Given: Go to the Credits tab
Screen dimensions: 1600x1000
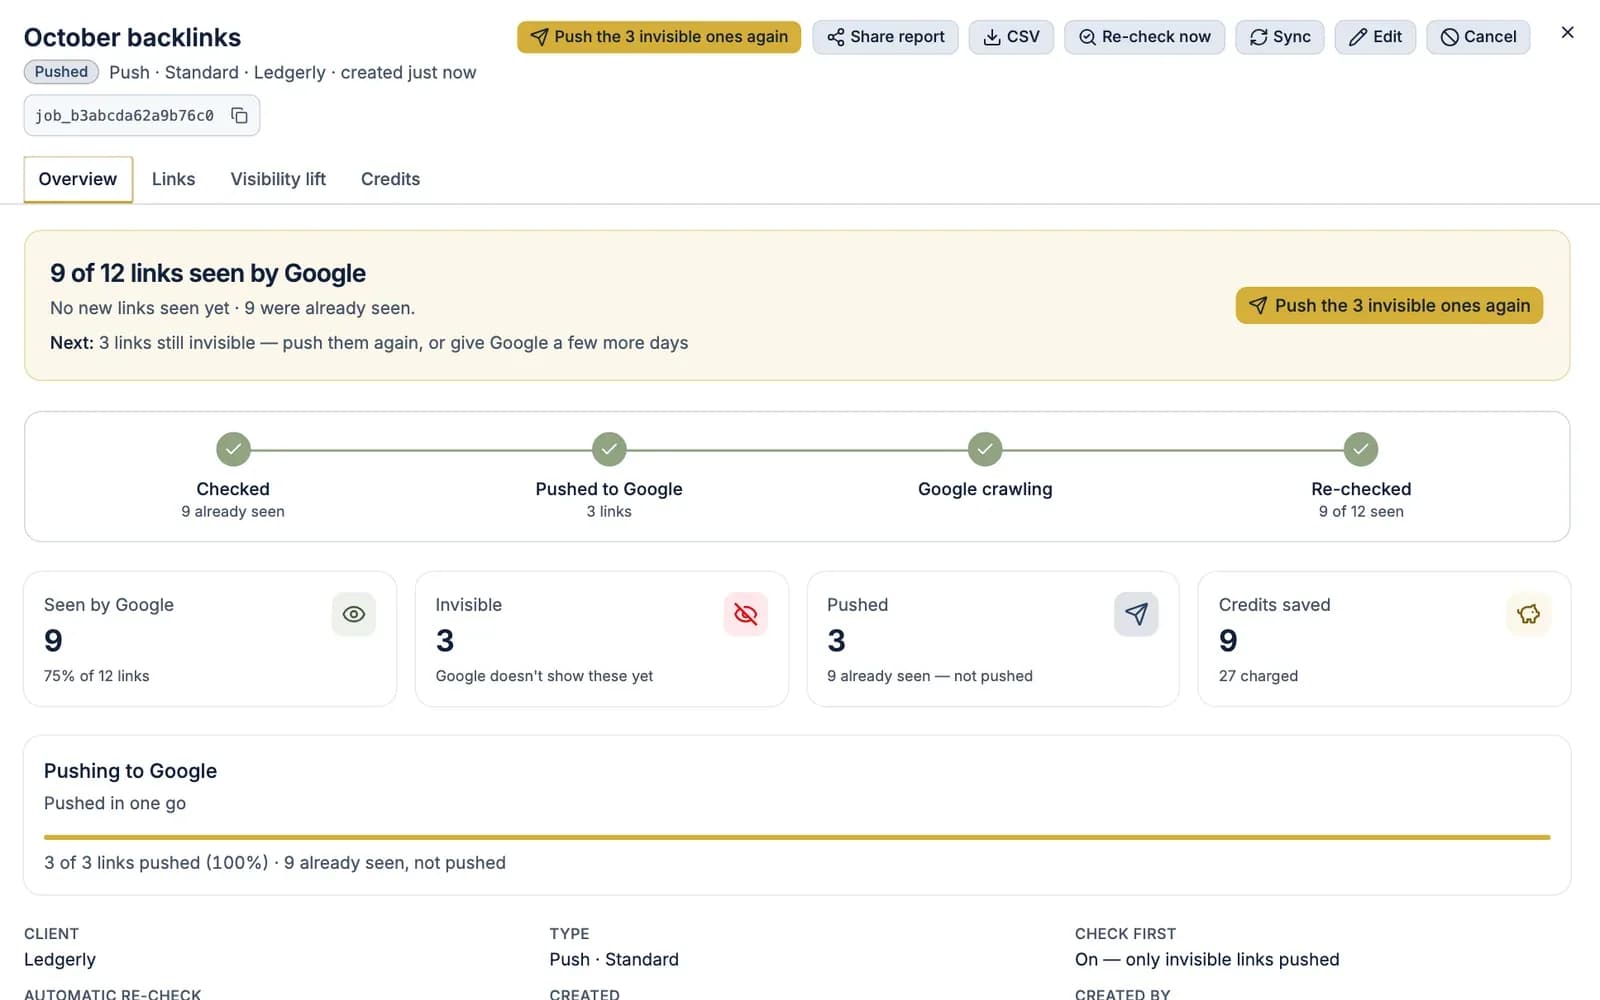Looking at the screenshot, I should [x=390, y=179].
